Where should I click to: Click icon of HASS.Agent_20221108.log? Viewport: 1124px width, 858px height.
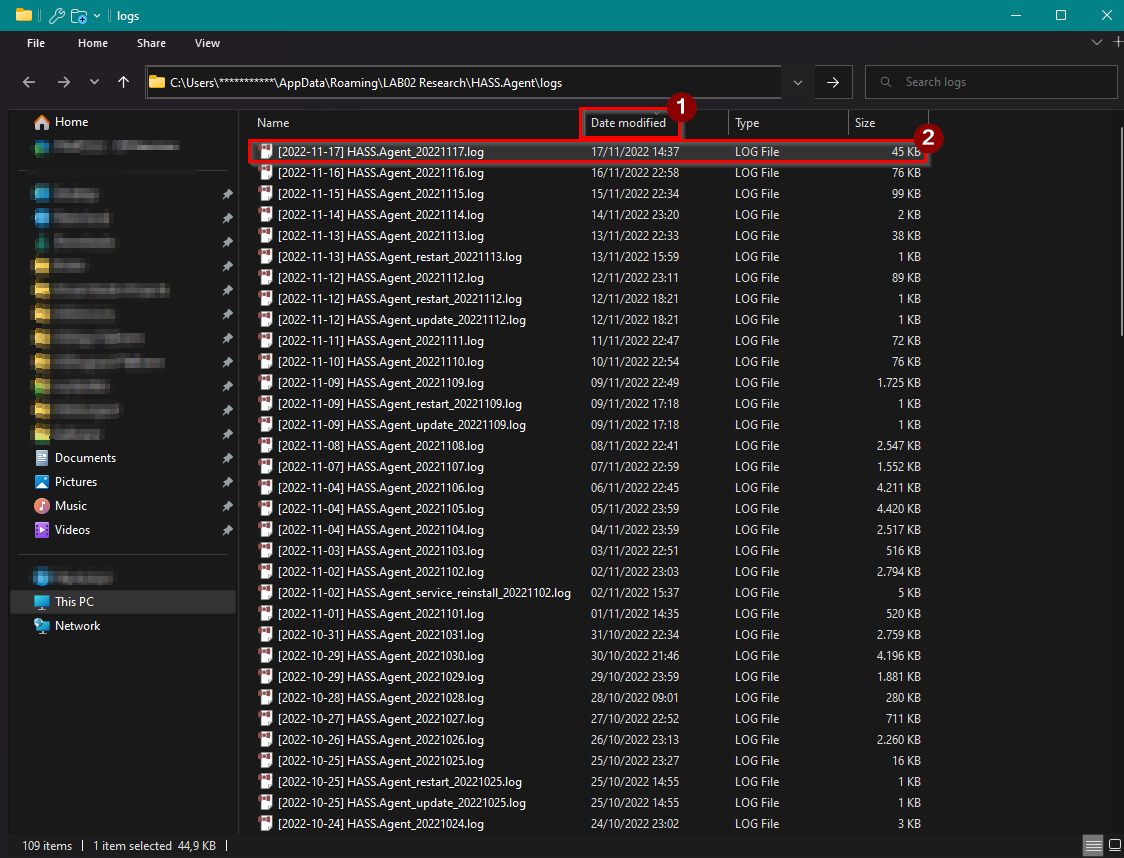coord(265,445)
